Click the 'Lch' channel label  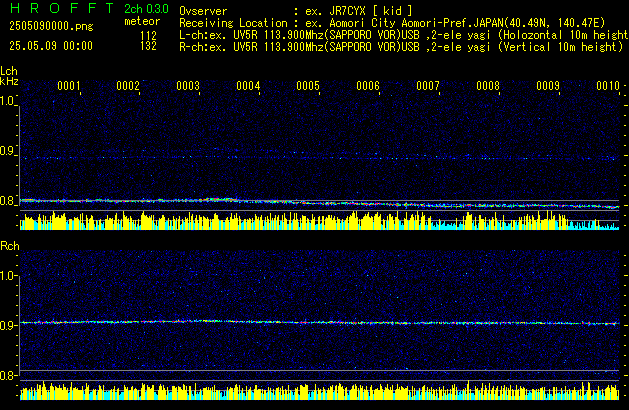pos(9,71)
